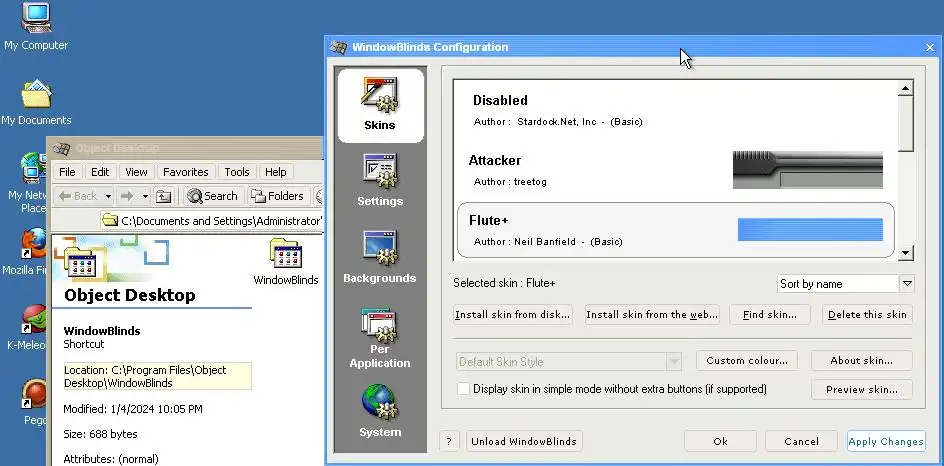The image size is (944, 466).
Task: Open the System section globe icon
Action: point(380,403)
